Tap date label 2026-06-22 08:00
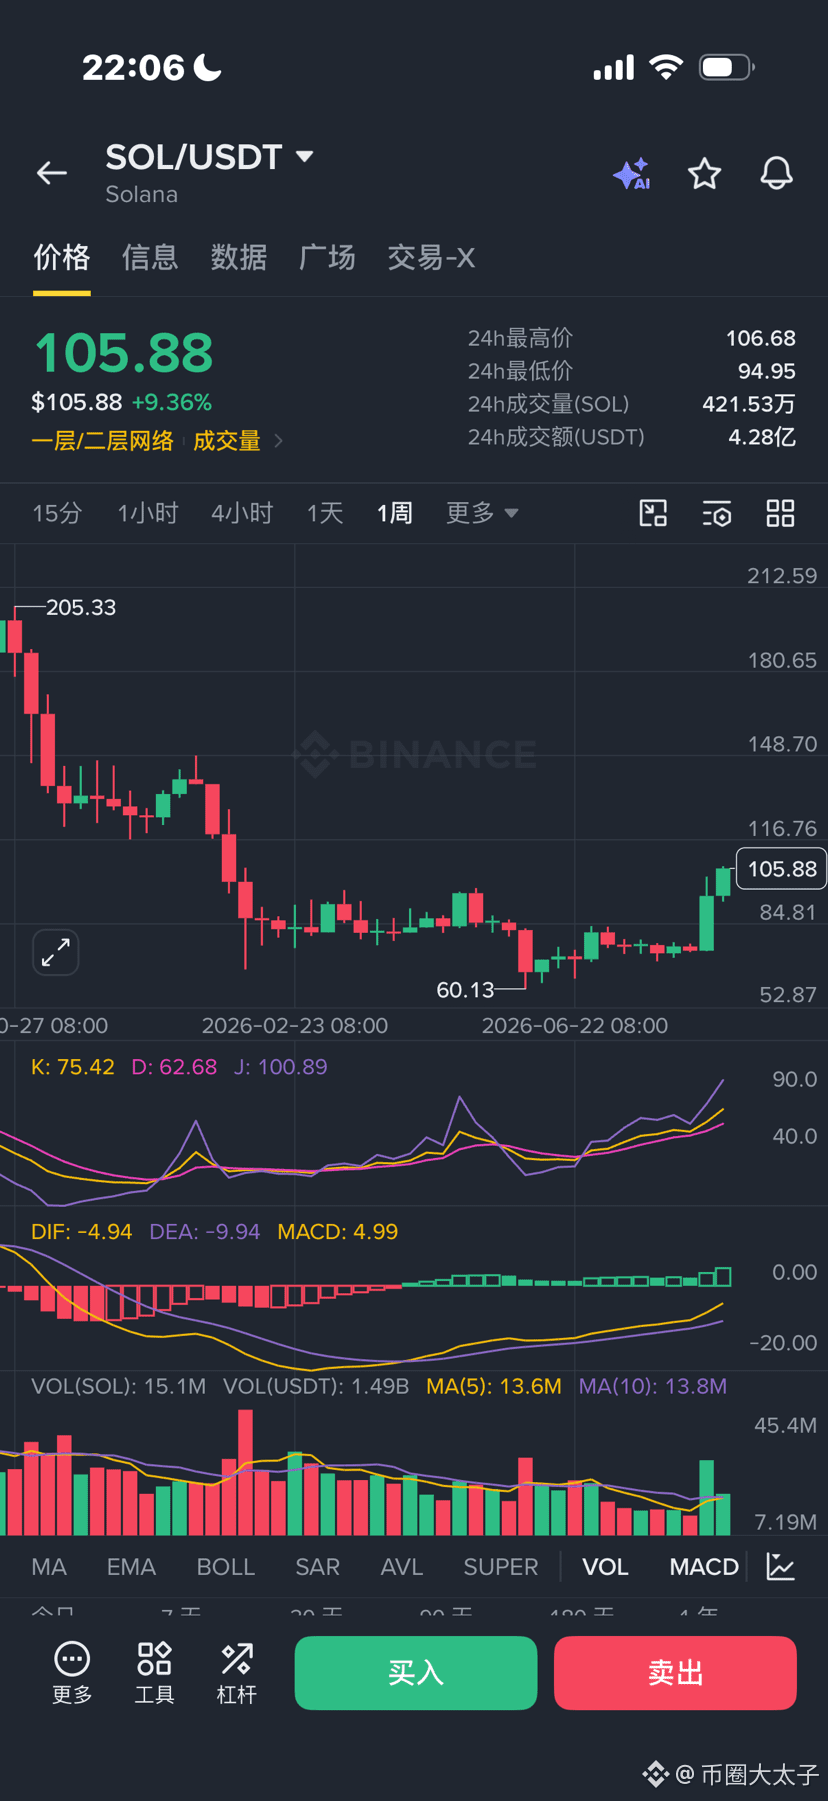Viewport: 828px width, 1801px height. tap(575, 1025)
